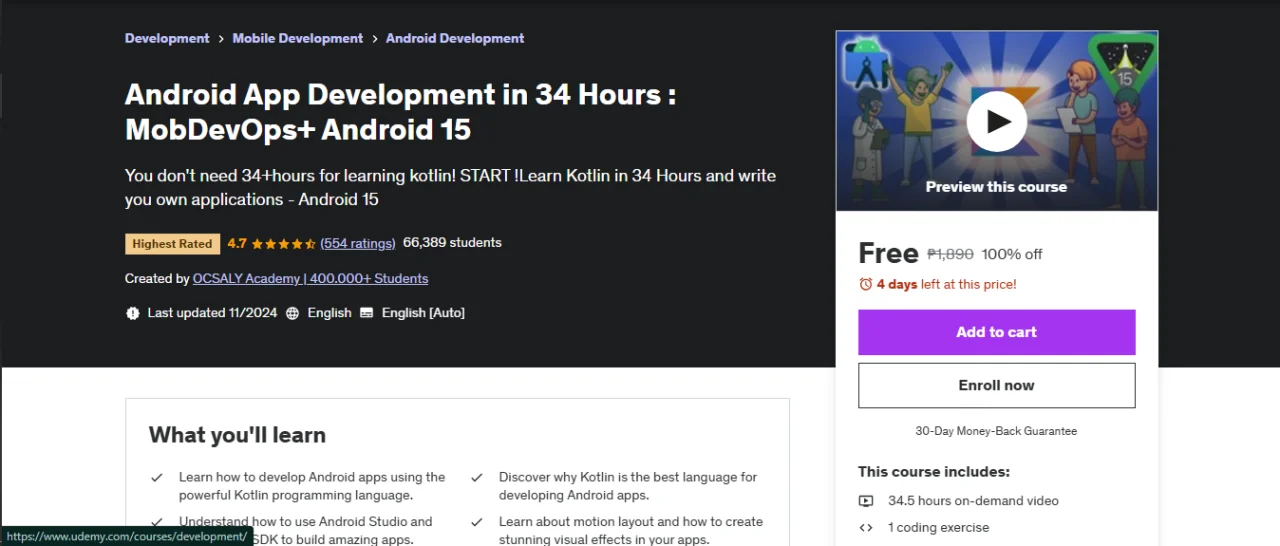Click the course preview thumbnail image
The image size is (1280, 546).
(x=996, y=120)
